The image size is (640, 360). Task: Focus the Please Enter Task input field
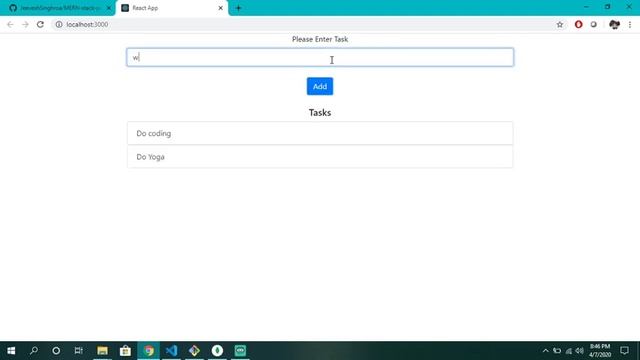coord(320,57)
